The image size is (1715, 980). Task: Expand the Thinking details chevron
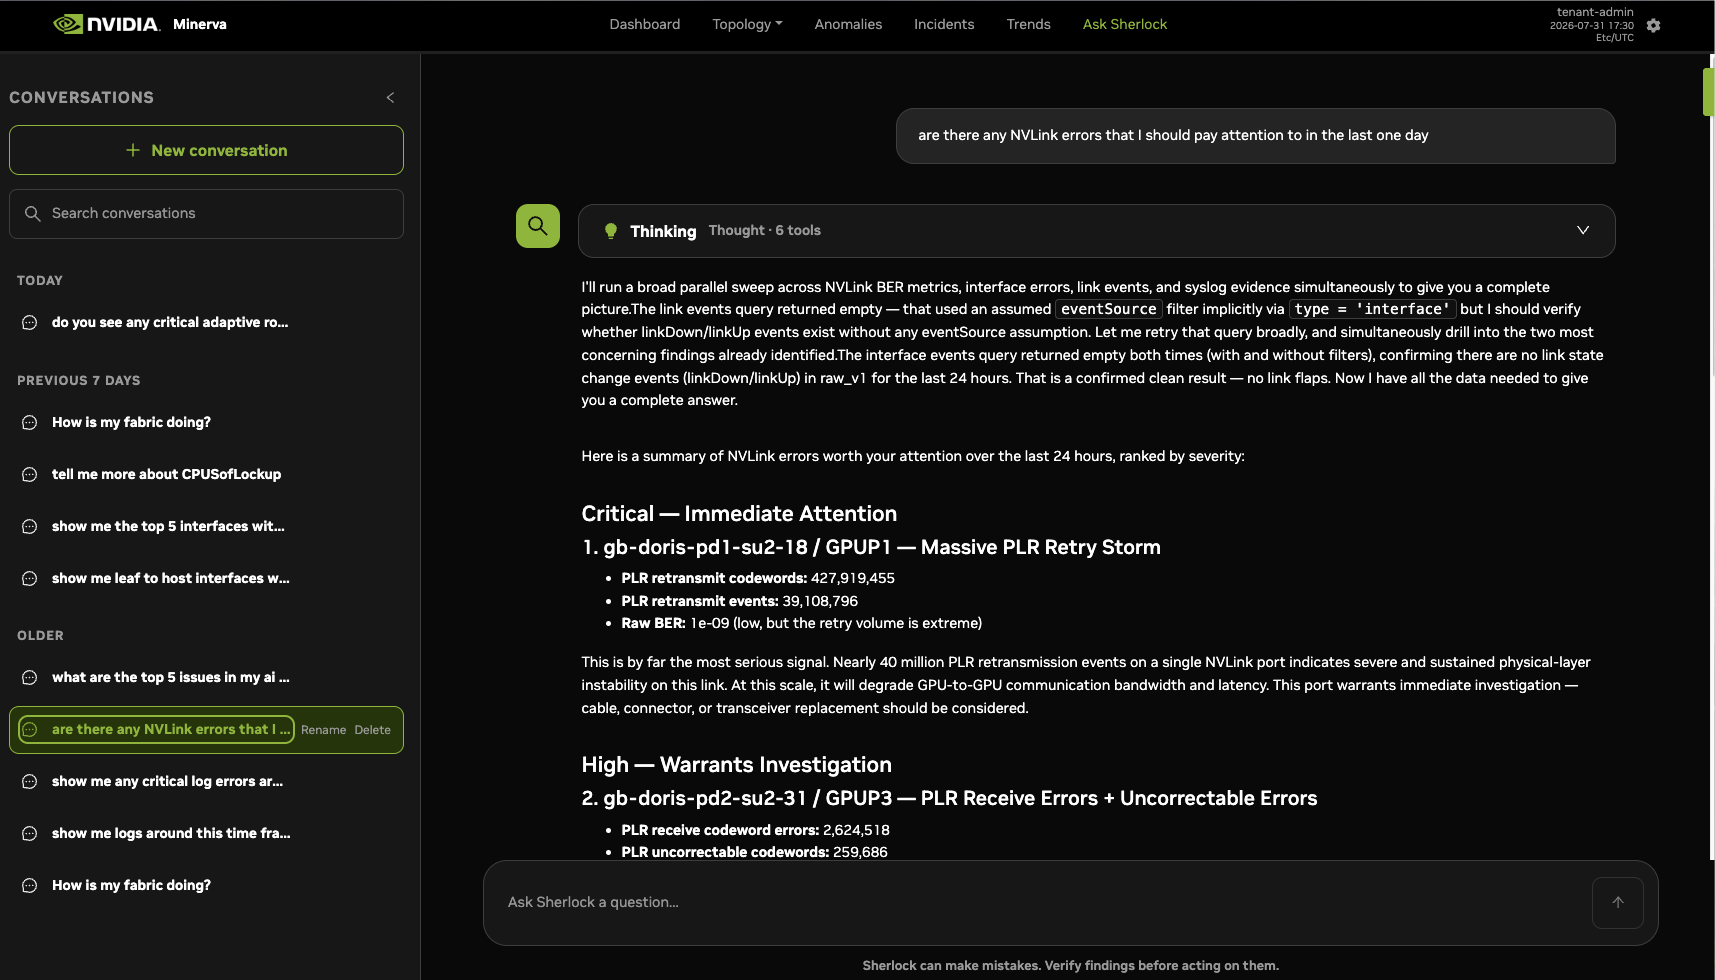coord(1583,230)
